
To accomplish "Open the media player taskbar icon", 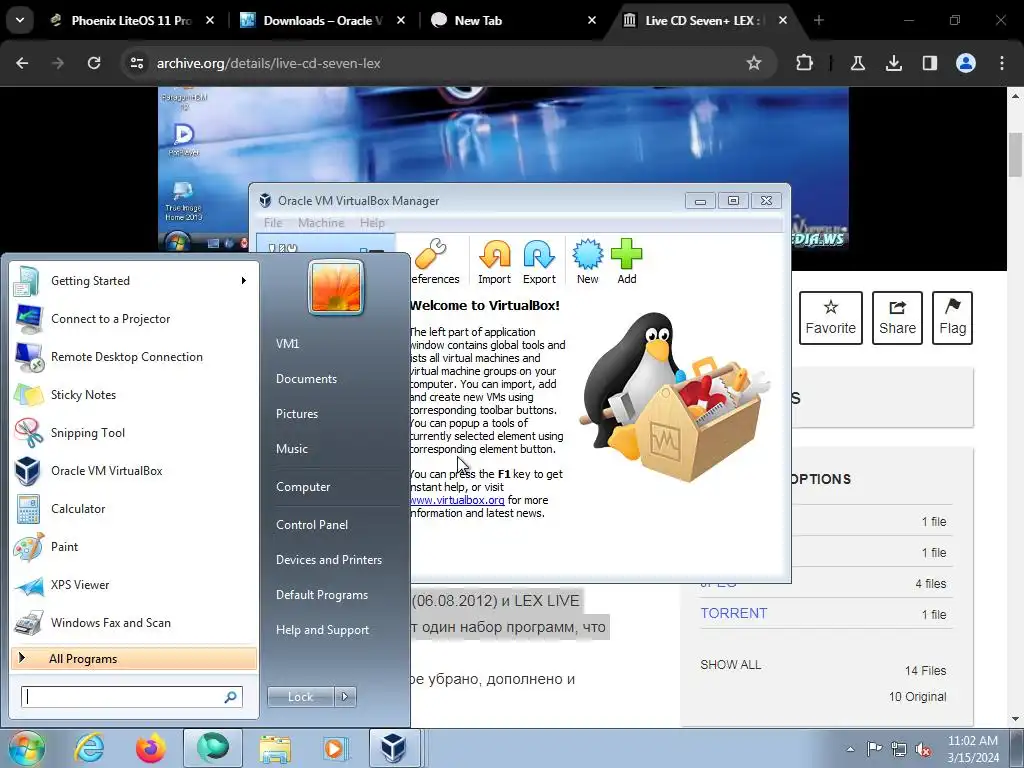I will pyautogui.click(x=336, y=748).
